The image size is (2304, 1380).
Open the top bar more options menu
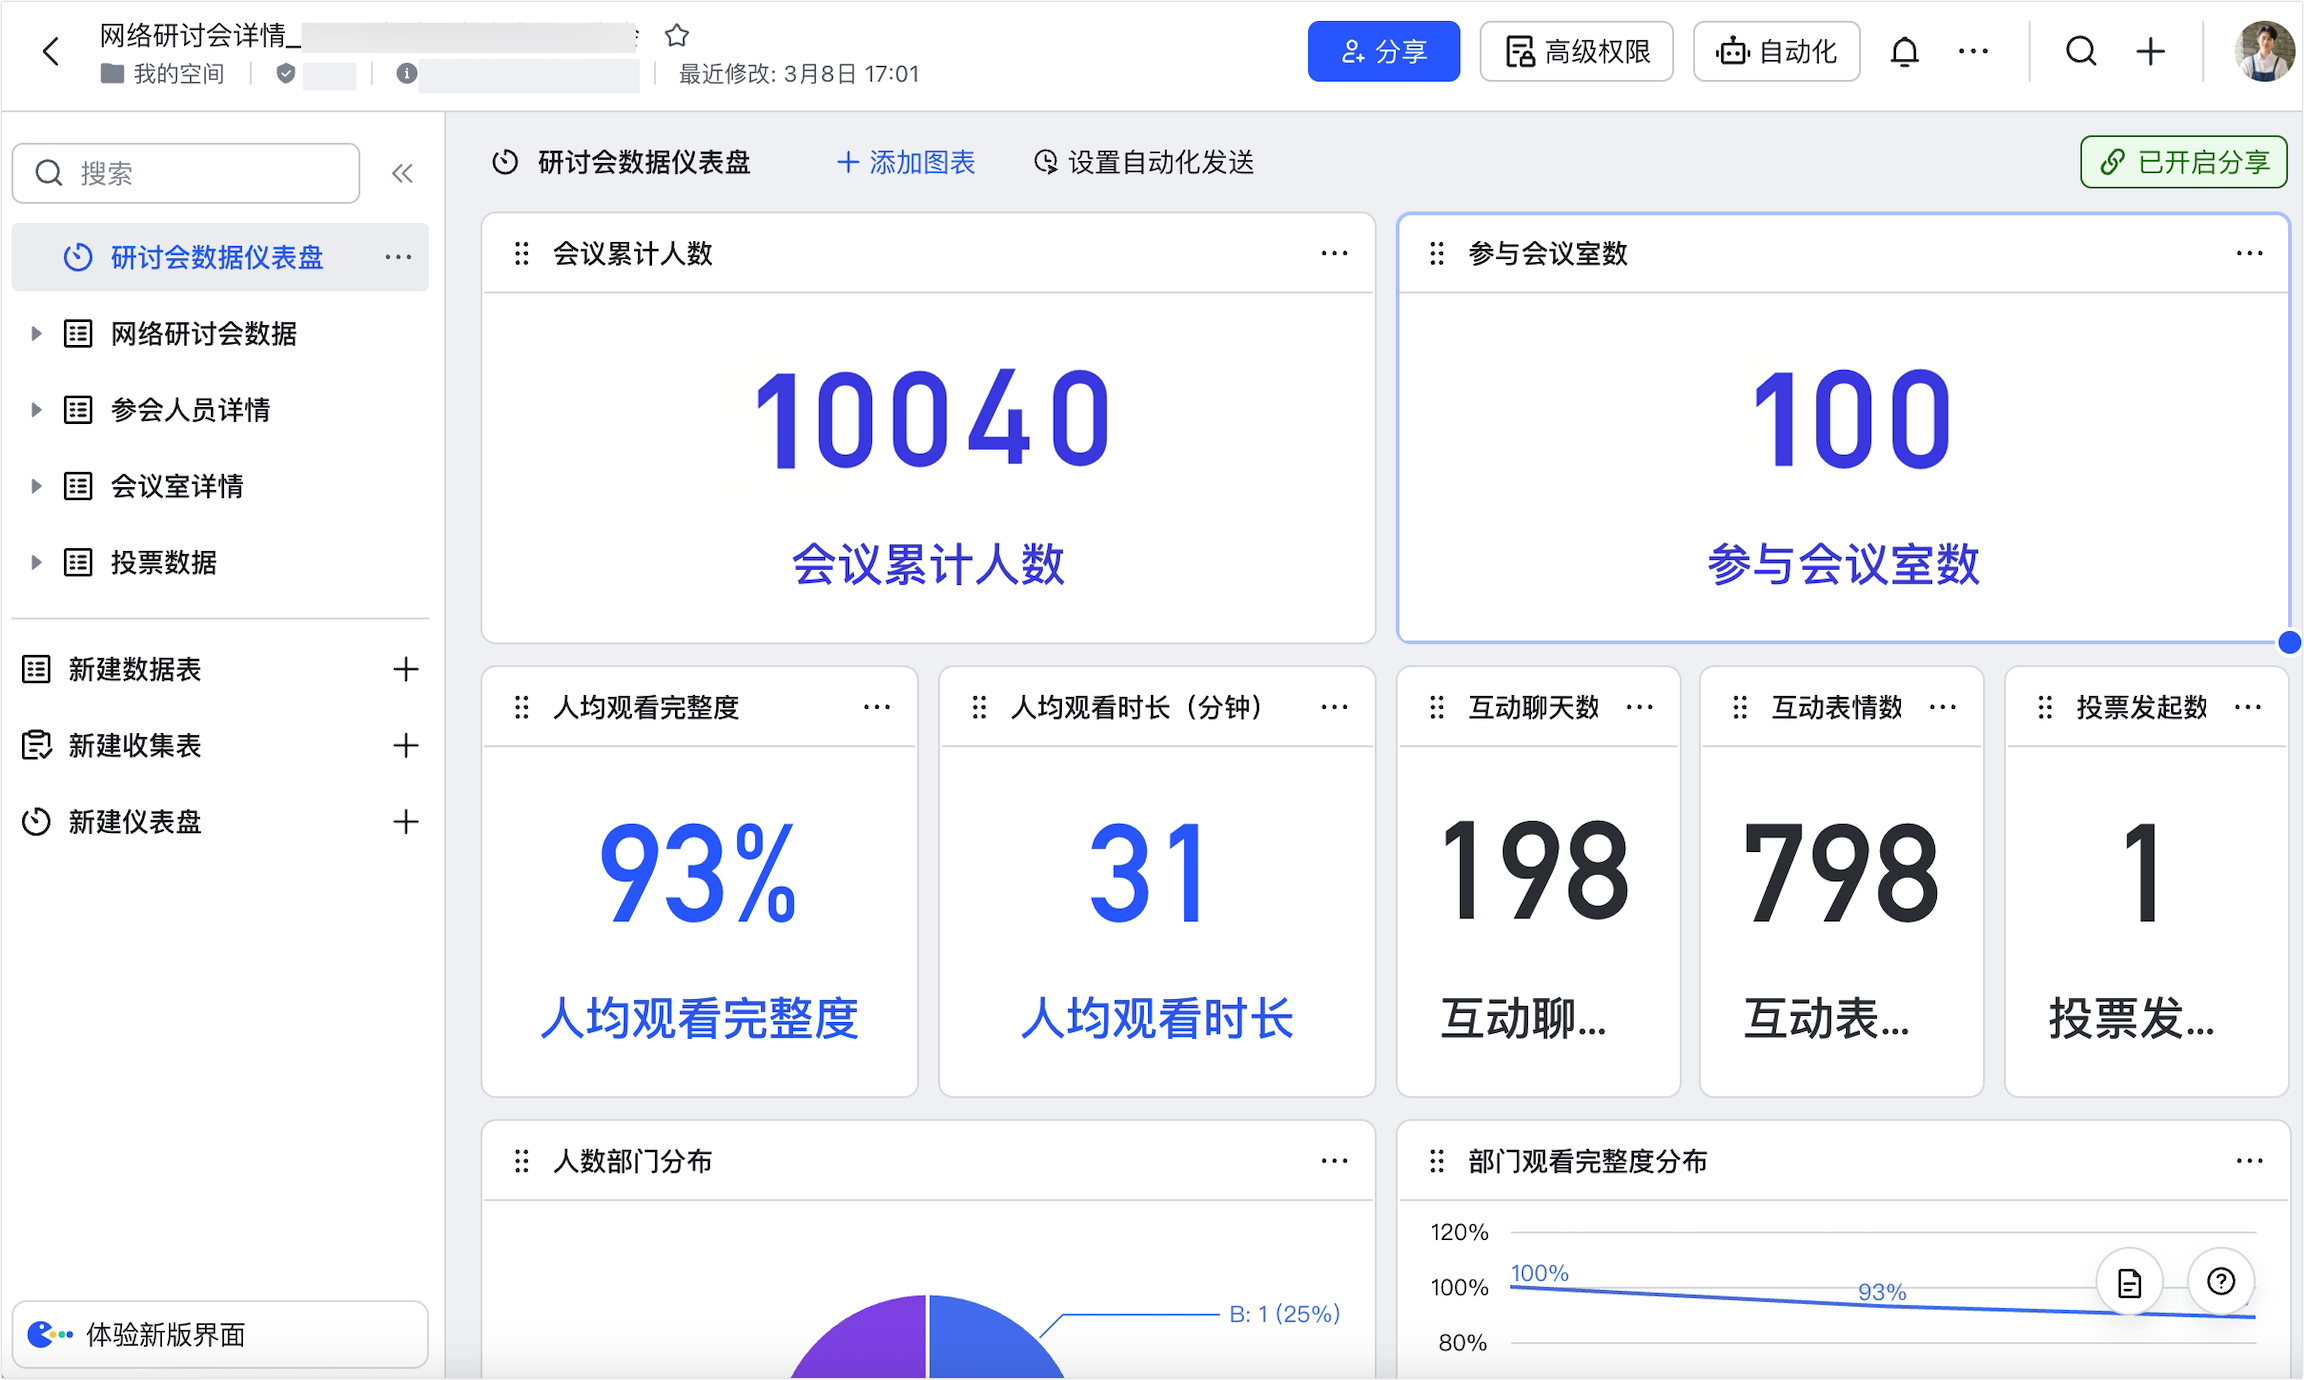(1973, 51)
